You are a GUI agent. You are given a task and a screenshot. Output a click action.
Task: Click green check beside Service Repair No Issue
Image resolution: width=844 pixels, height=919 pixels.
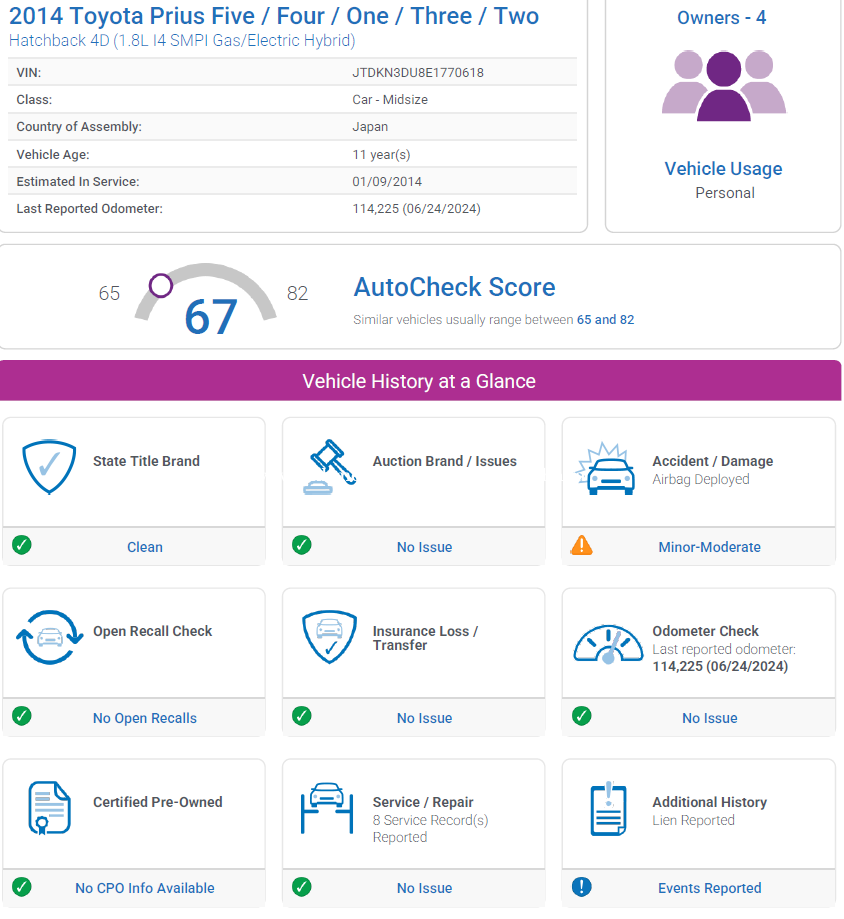point(302,887)
